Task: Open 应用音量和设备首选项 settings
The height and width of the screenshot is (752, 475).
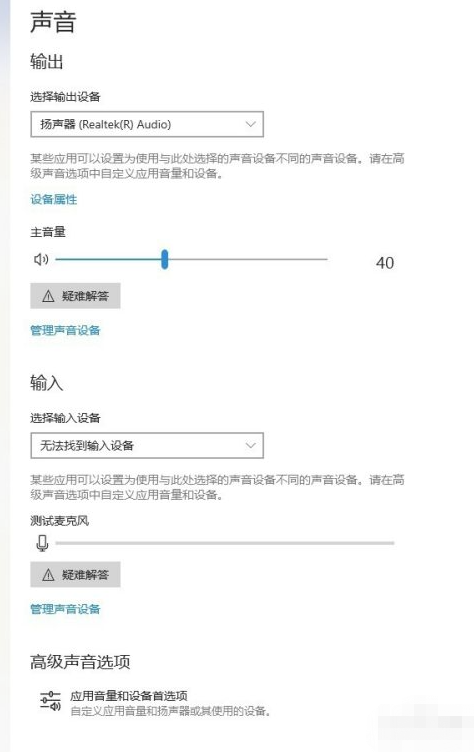Action: 129,696
